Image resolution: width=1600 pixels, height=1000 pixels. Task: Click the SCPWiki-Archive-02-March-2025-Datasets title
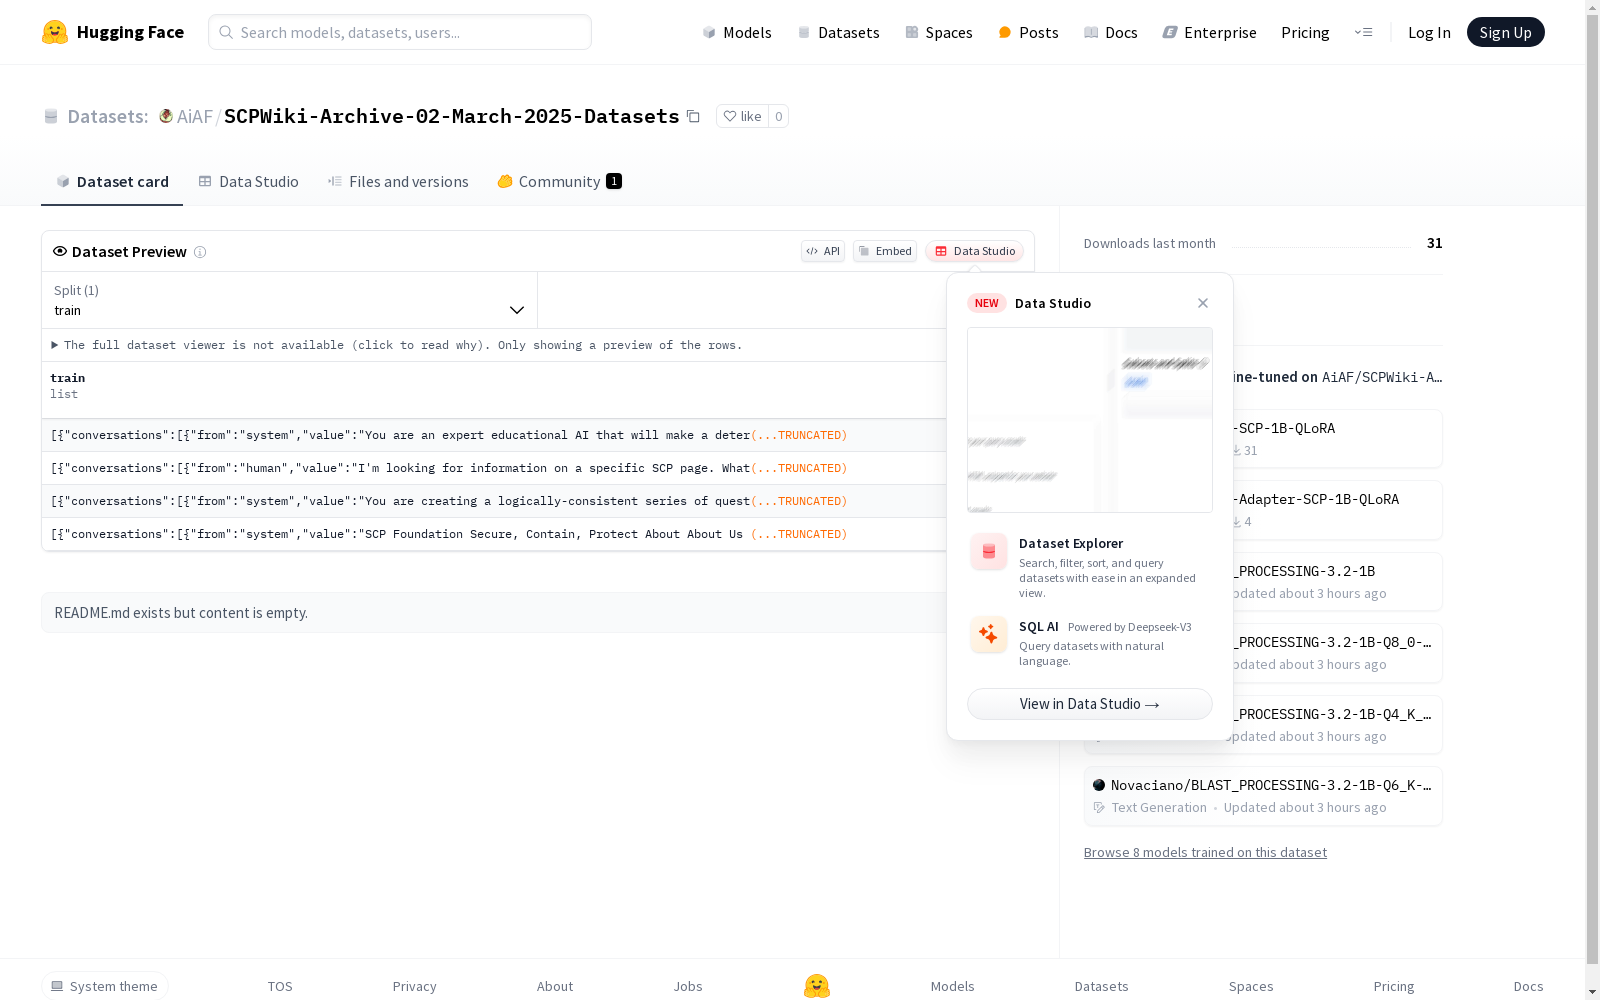[x=452, y=116]
